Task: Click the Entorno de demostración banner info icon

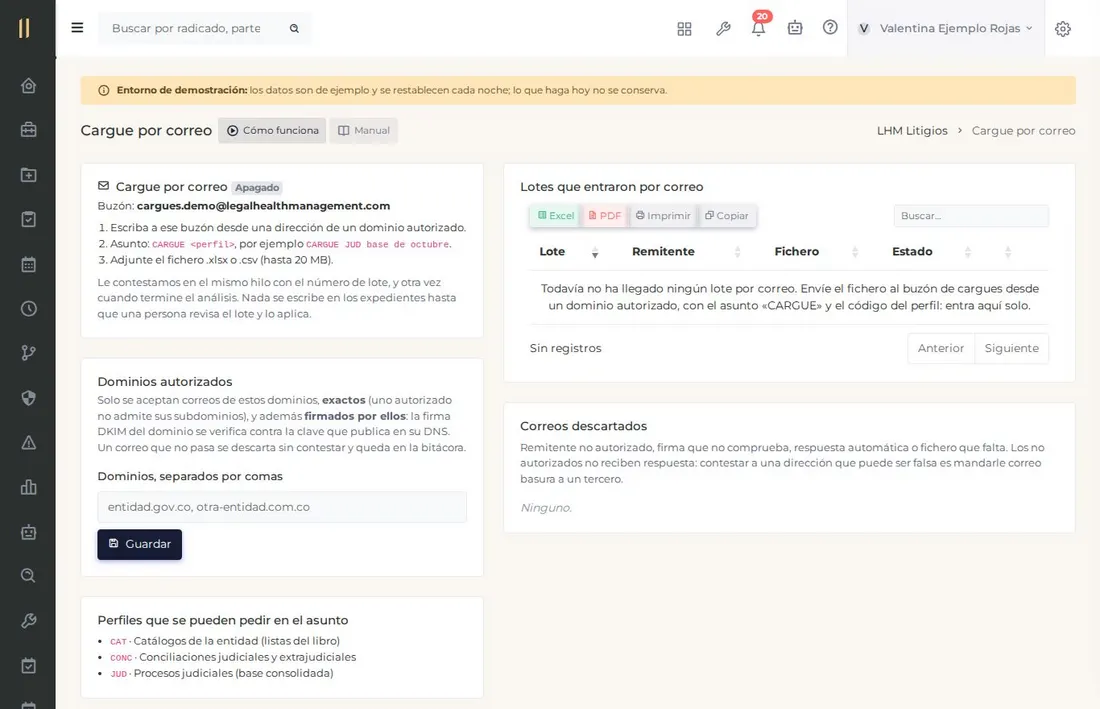Action: [x=104, y=90]
